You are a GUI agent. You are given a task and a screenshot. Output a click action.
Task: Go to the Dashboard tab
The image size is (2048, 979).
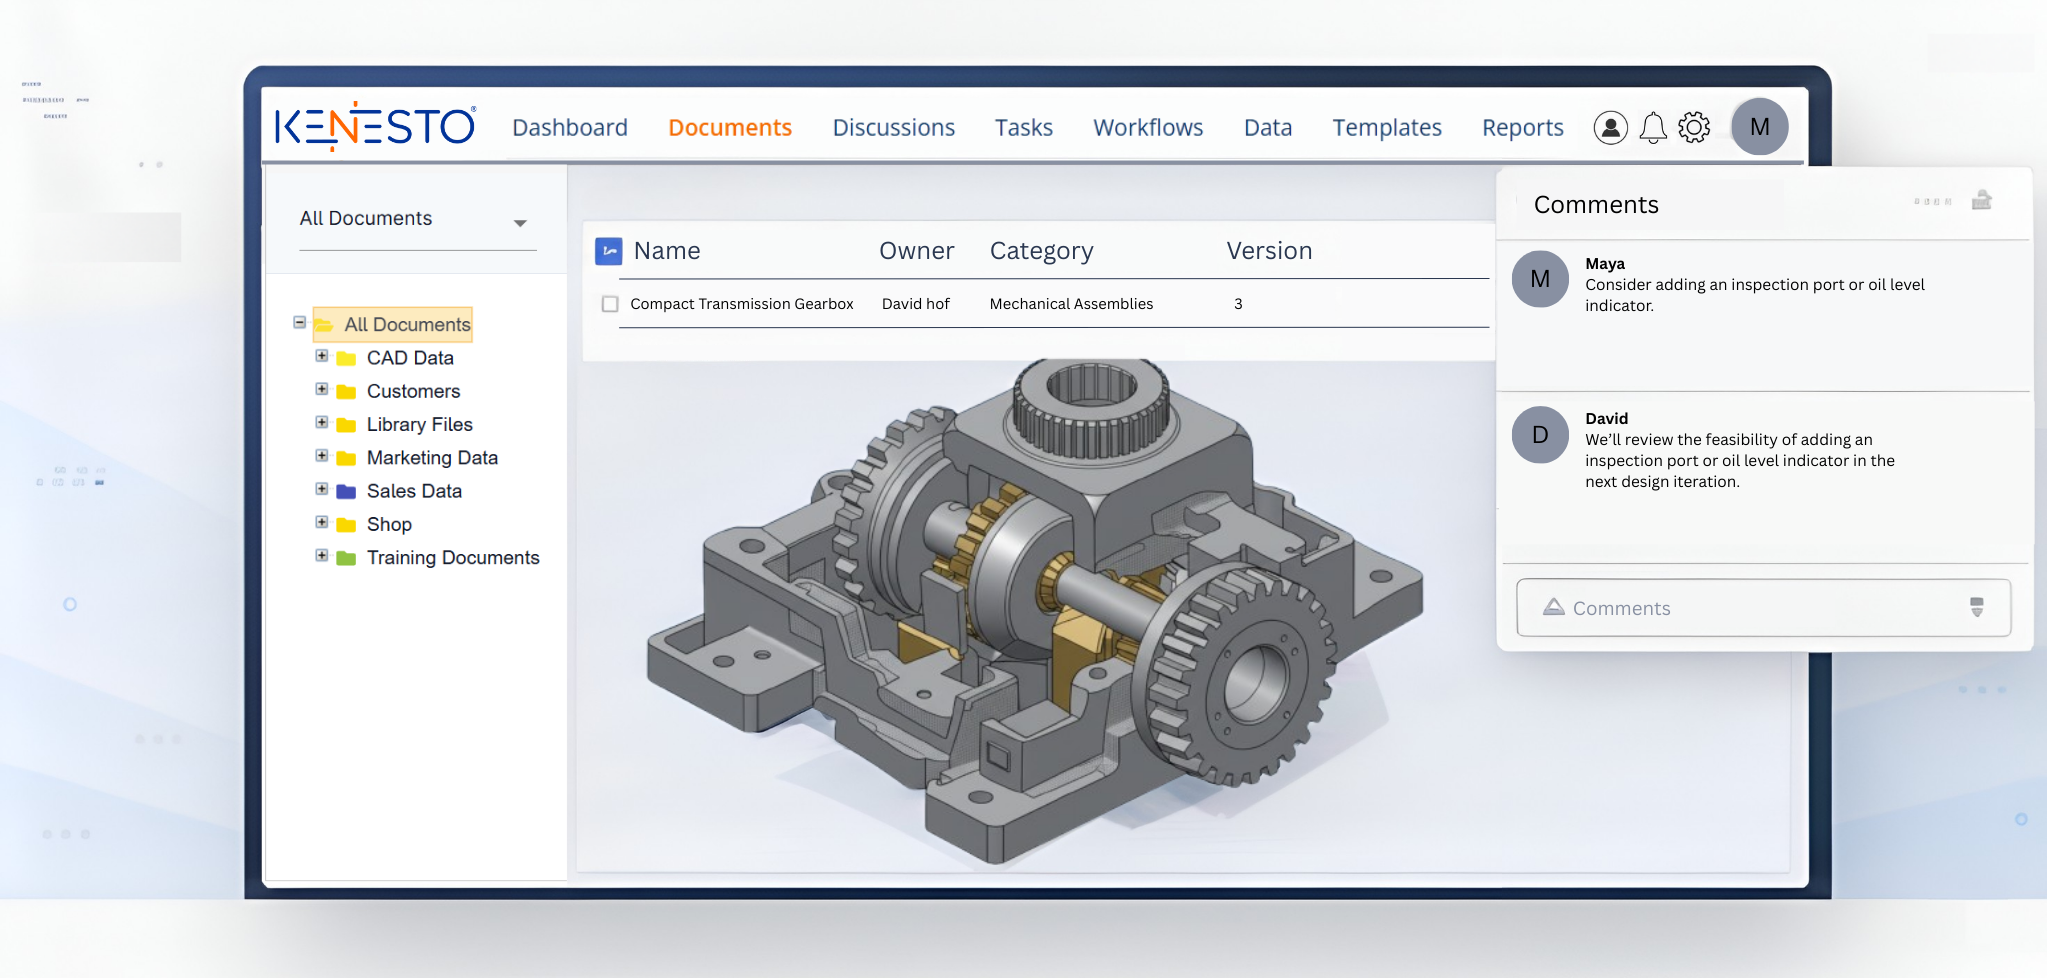click(x=569, y=128)
